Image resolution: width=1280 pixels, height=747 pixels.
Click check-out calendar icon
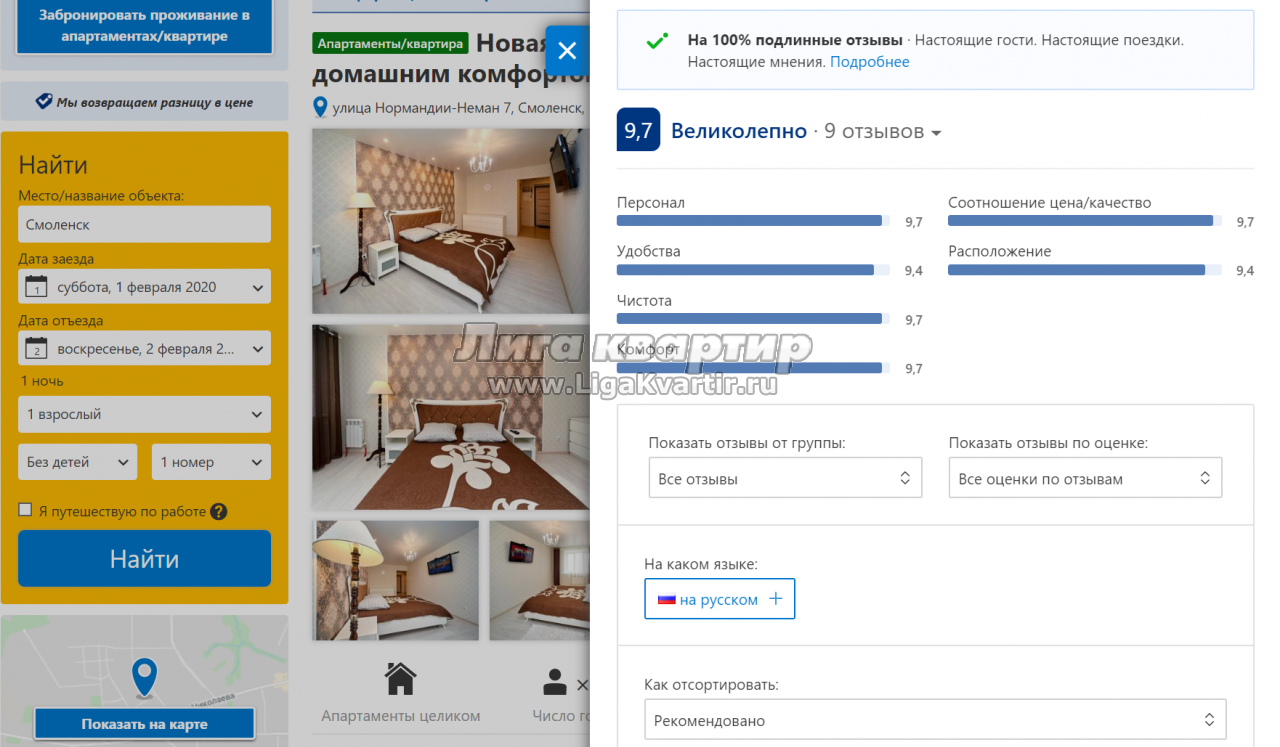click(36, 349)
